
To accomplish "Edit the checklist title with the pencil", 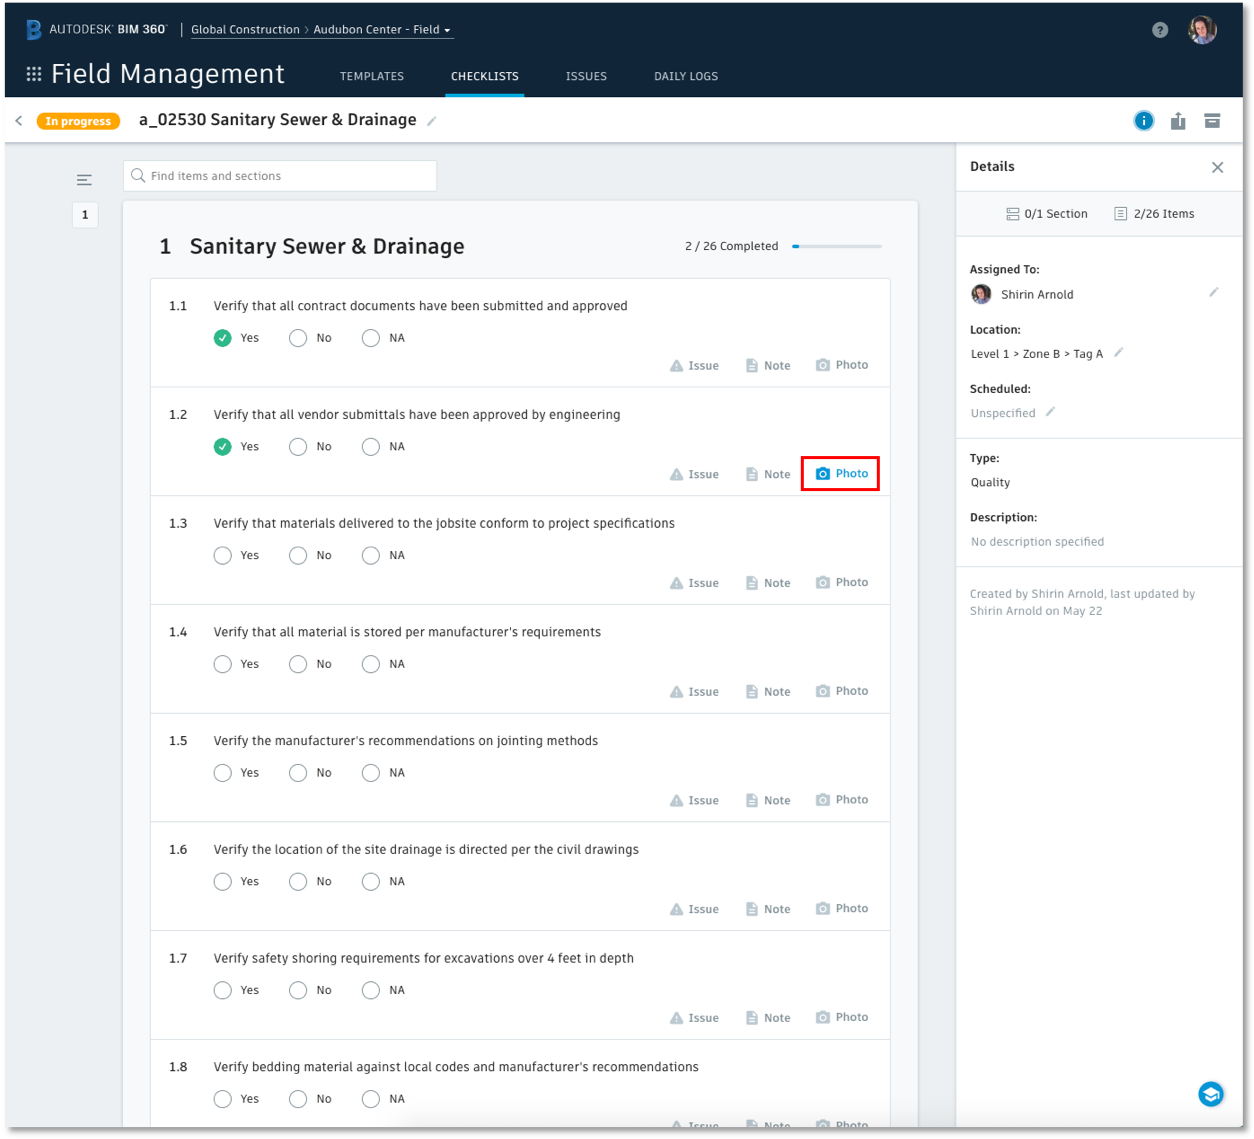I will 431,119.
